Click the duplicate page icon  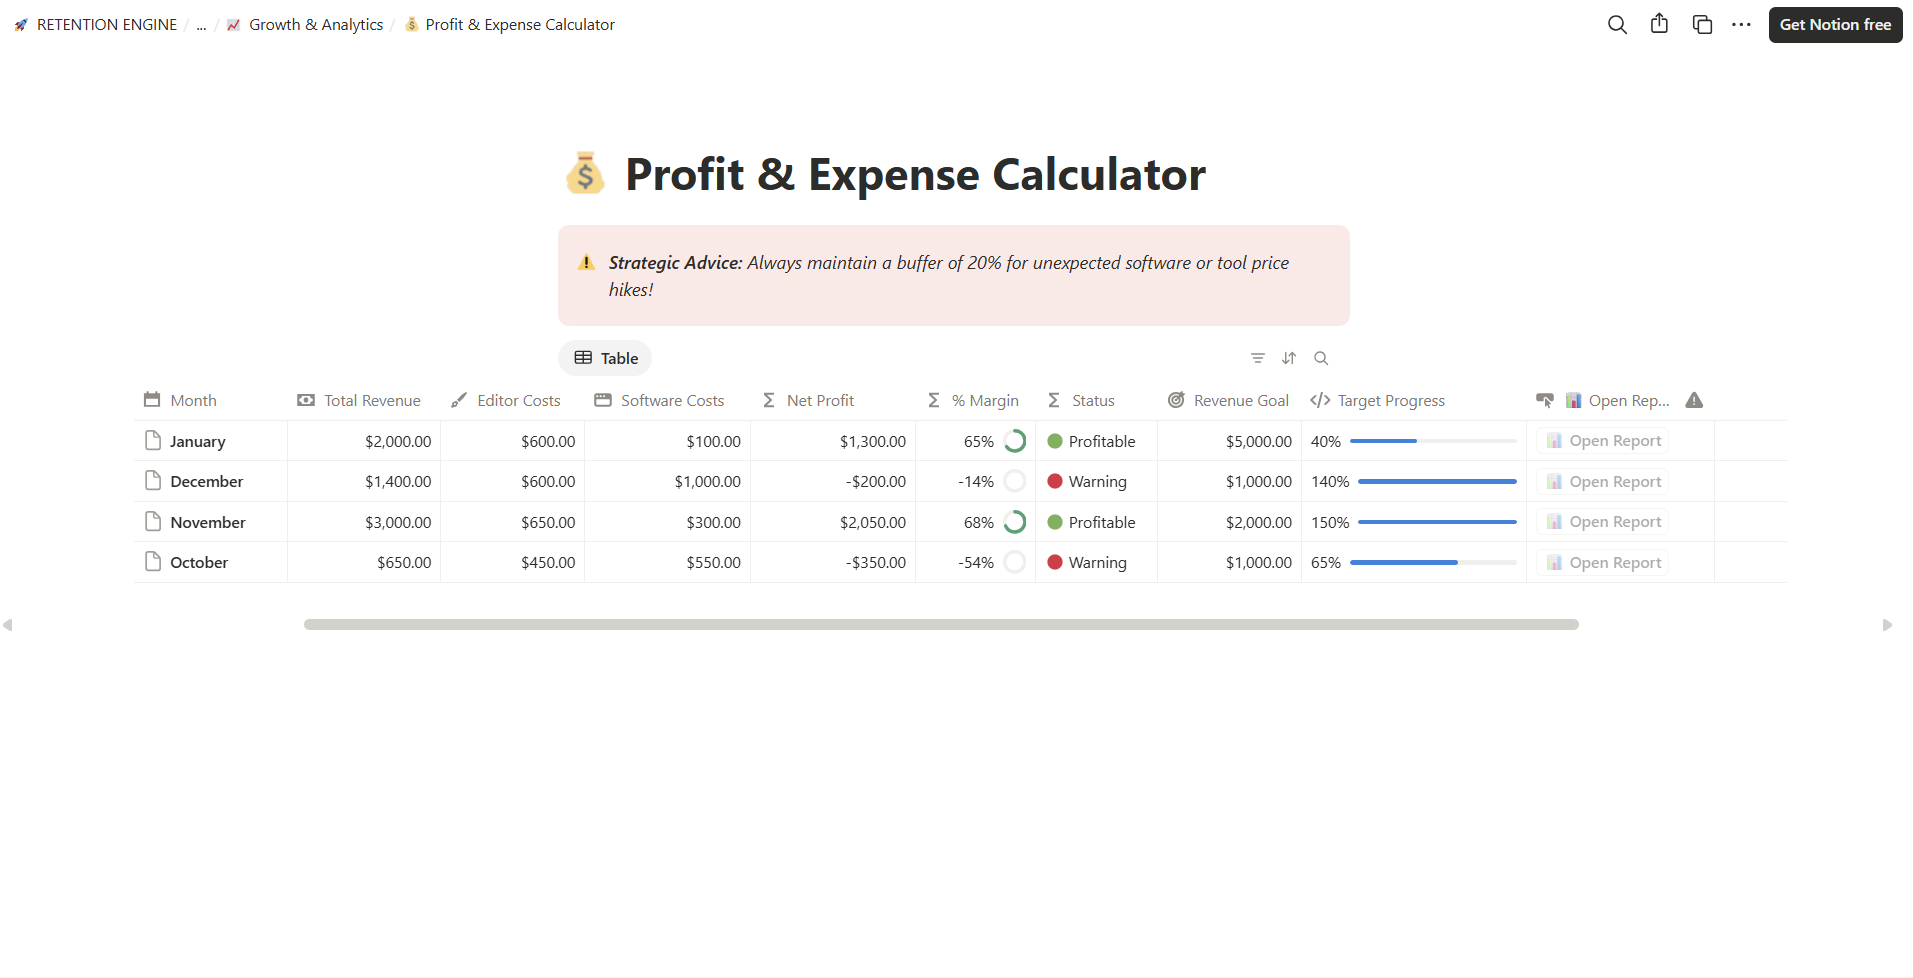tap(1702, 25)
